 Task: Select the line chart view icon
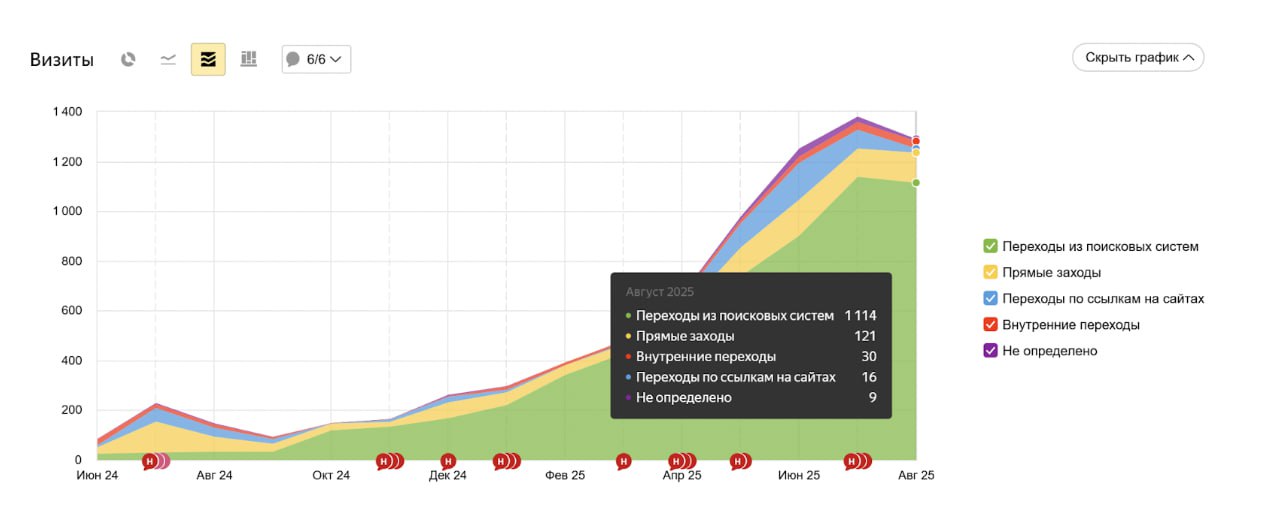(x=168, y=59)
